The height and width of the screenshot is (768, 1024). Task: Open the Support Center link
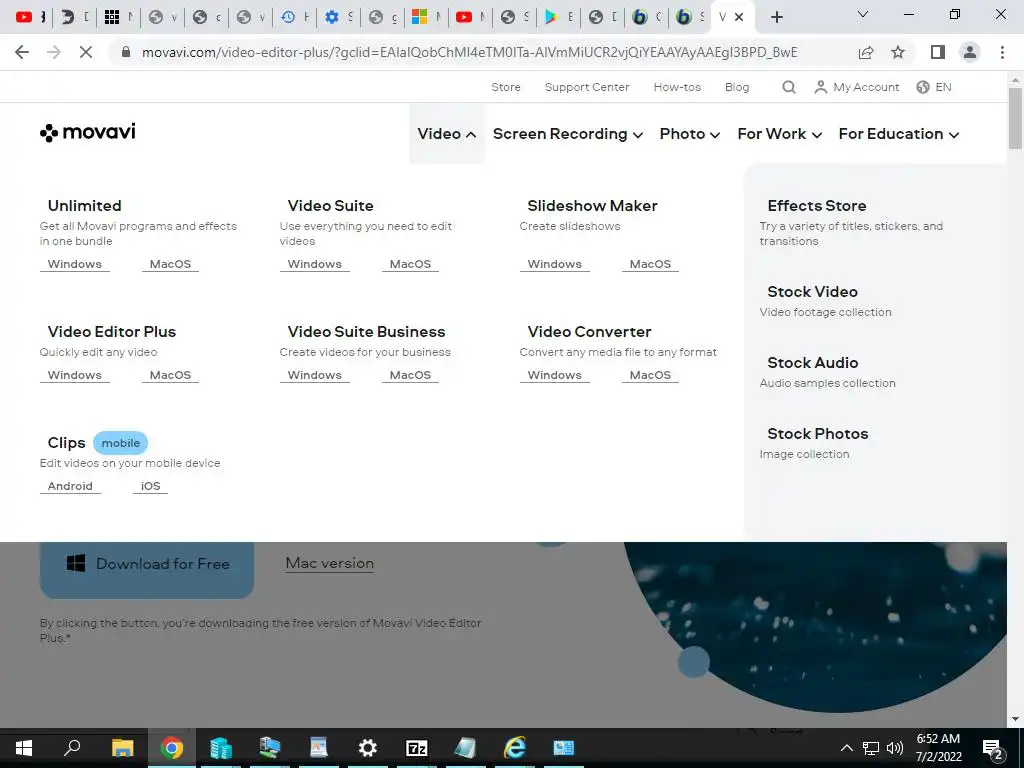[x=586, y=87]
